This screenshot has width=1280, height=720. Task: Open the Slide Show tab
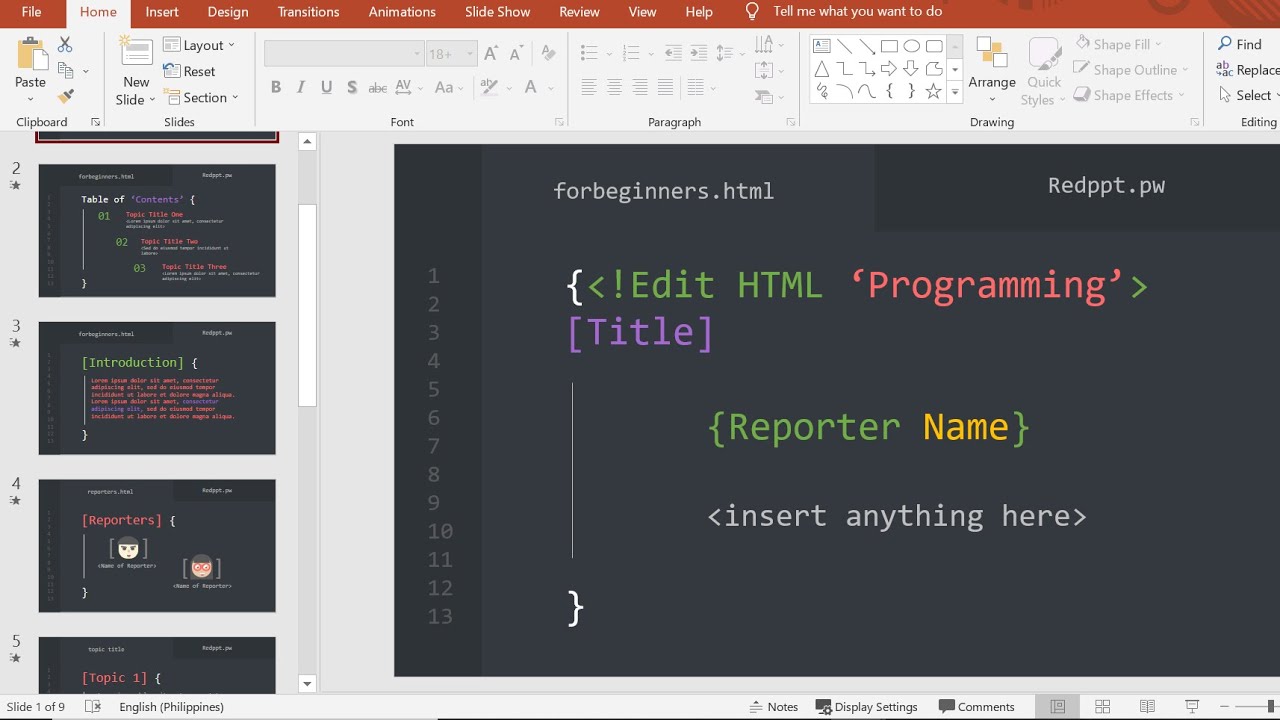pyautogui.click(x=497, y=12)
